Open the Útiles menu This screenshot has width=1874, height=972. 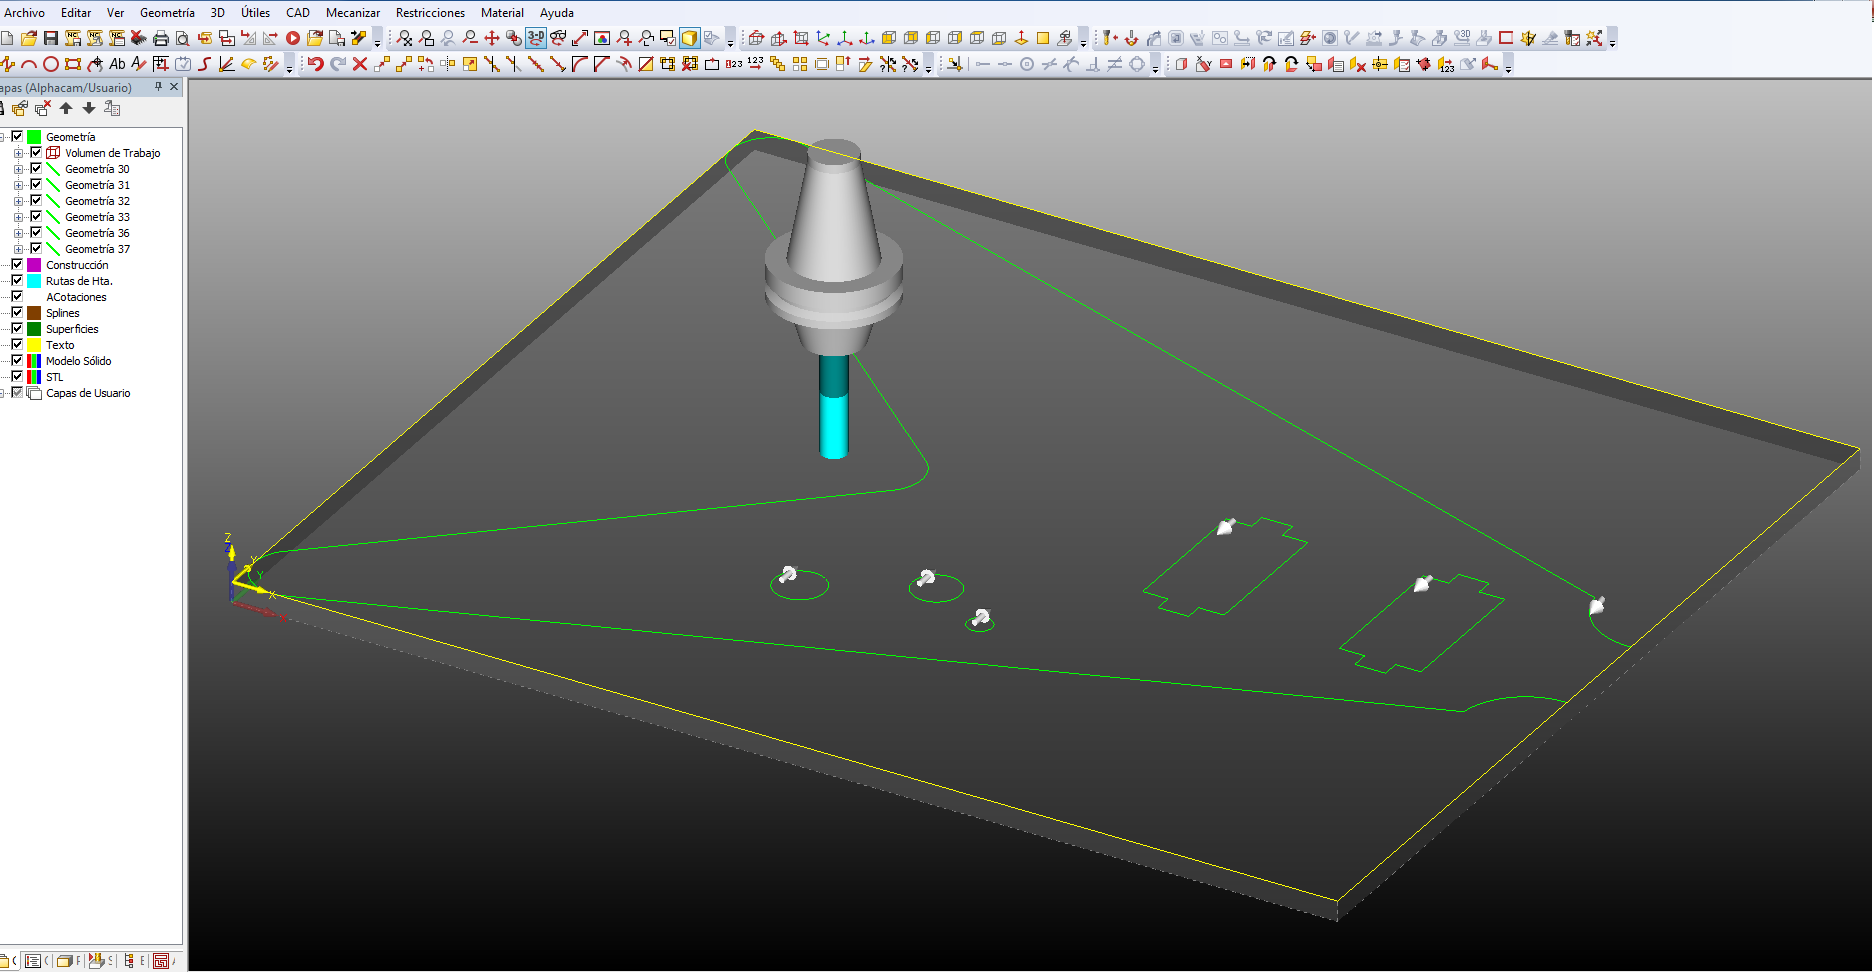255,13
